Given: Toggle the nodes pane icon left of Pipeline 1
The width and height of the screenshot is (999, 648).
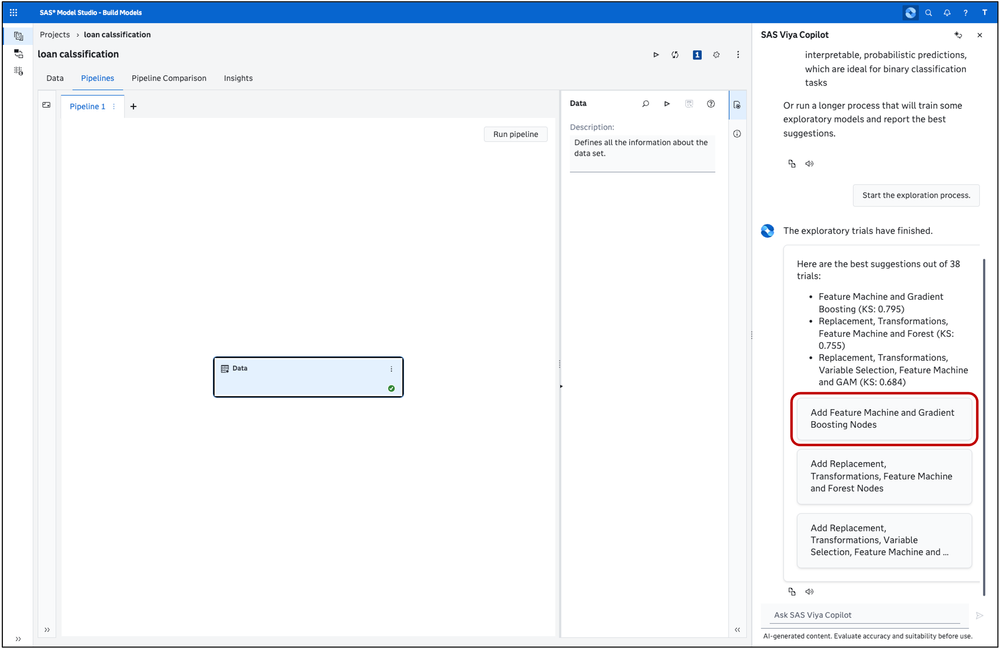Looking at the screenshot, I should pyautogui.click(x=47, y=105).
